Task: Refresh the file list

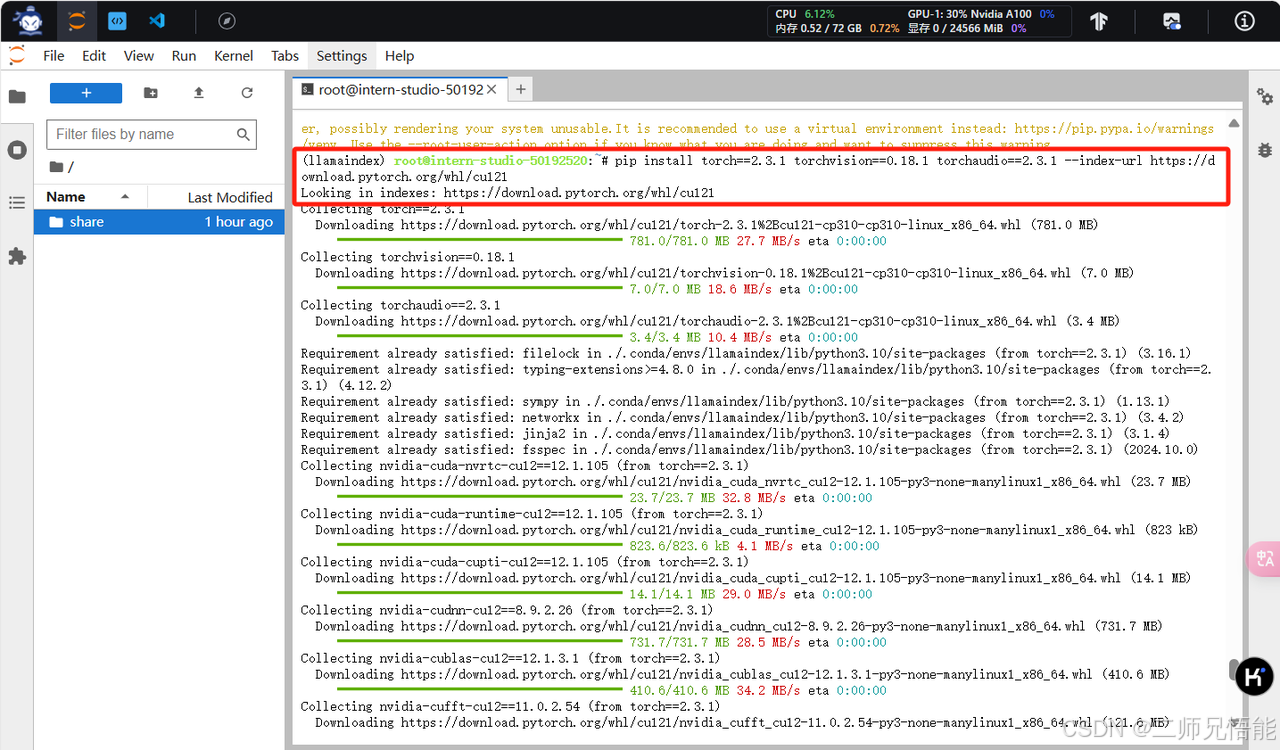Action: (247, 93)
